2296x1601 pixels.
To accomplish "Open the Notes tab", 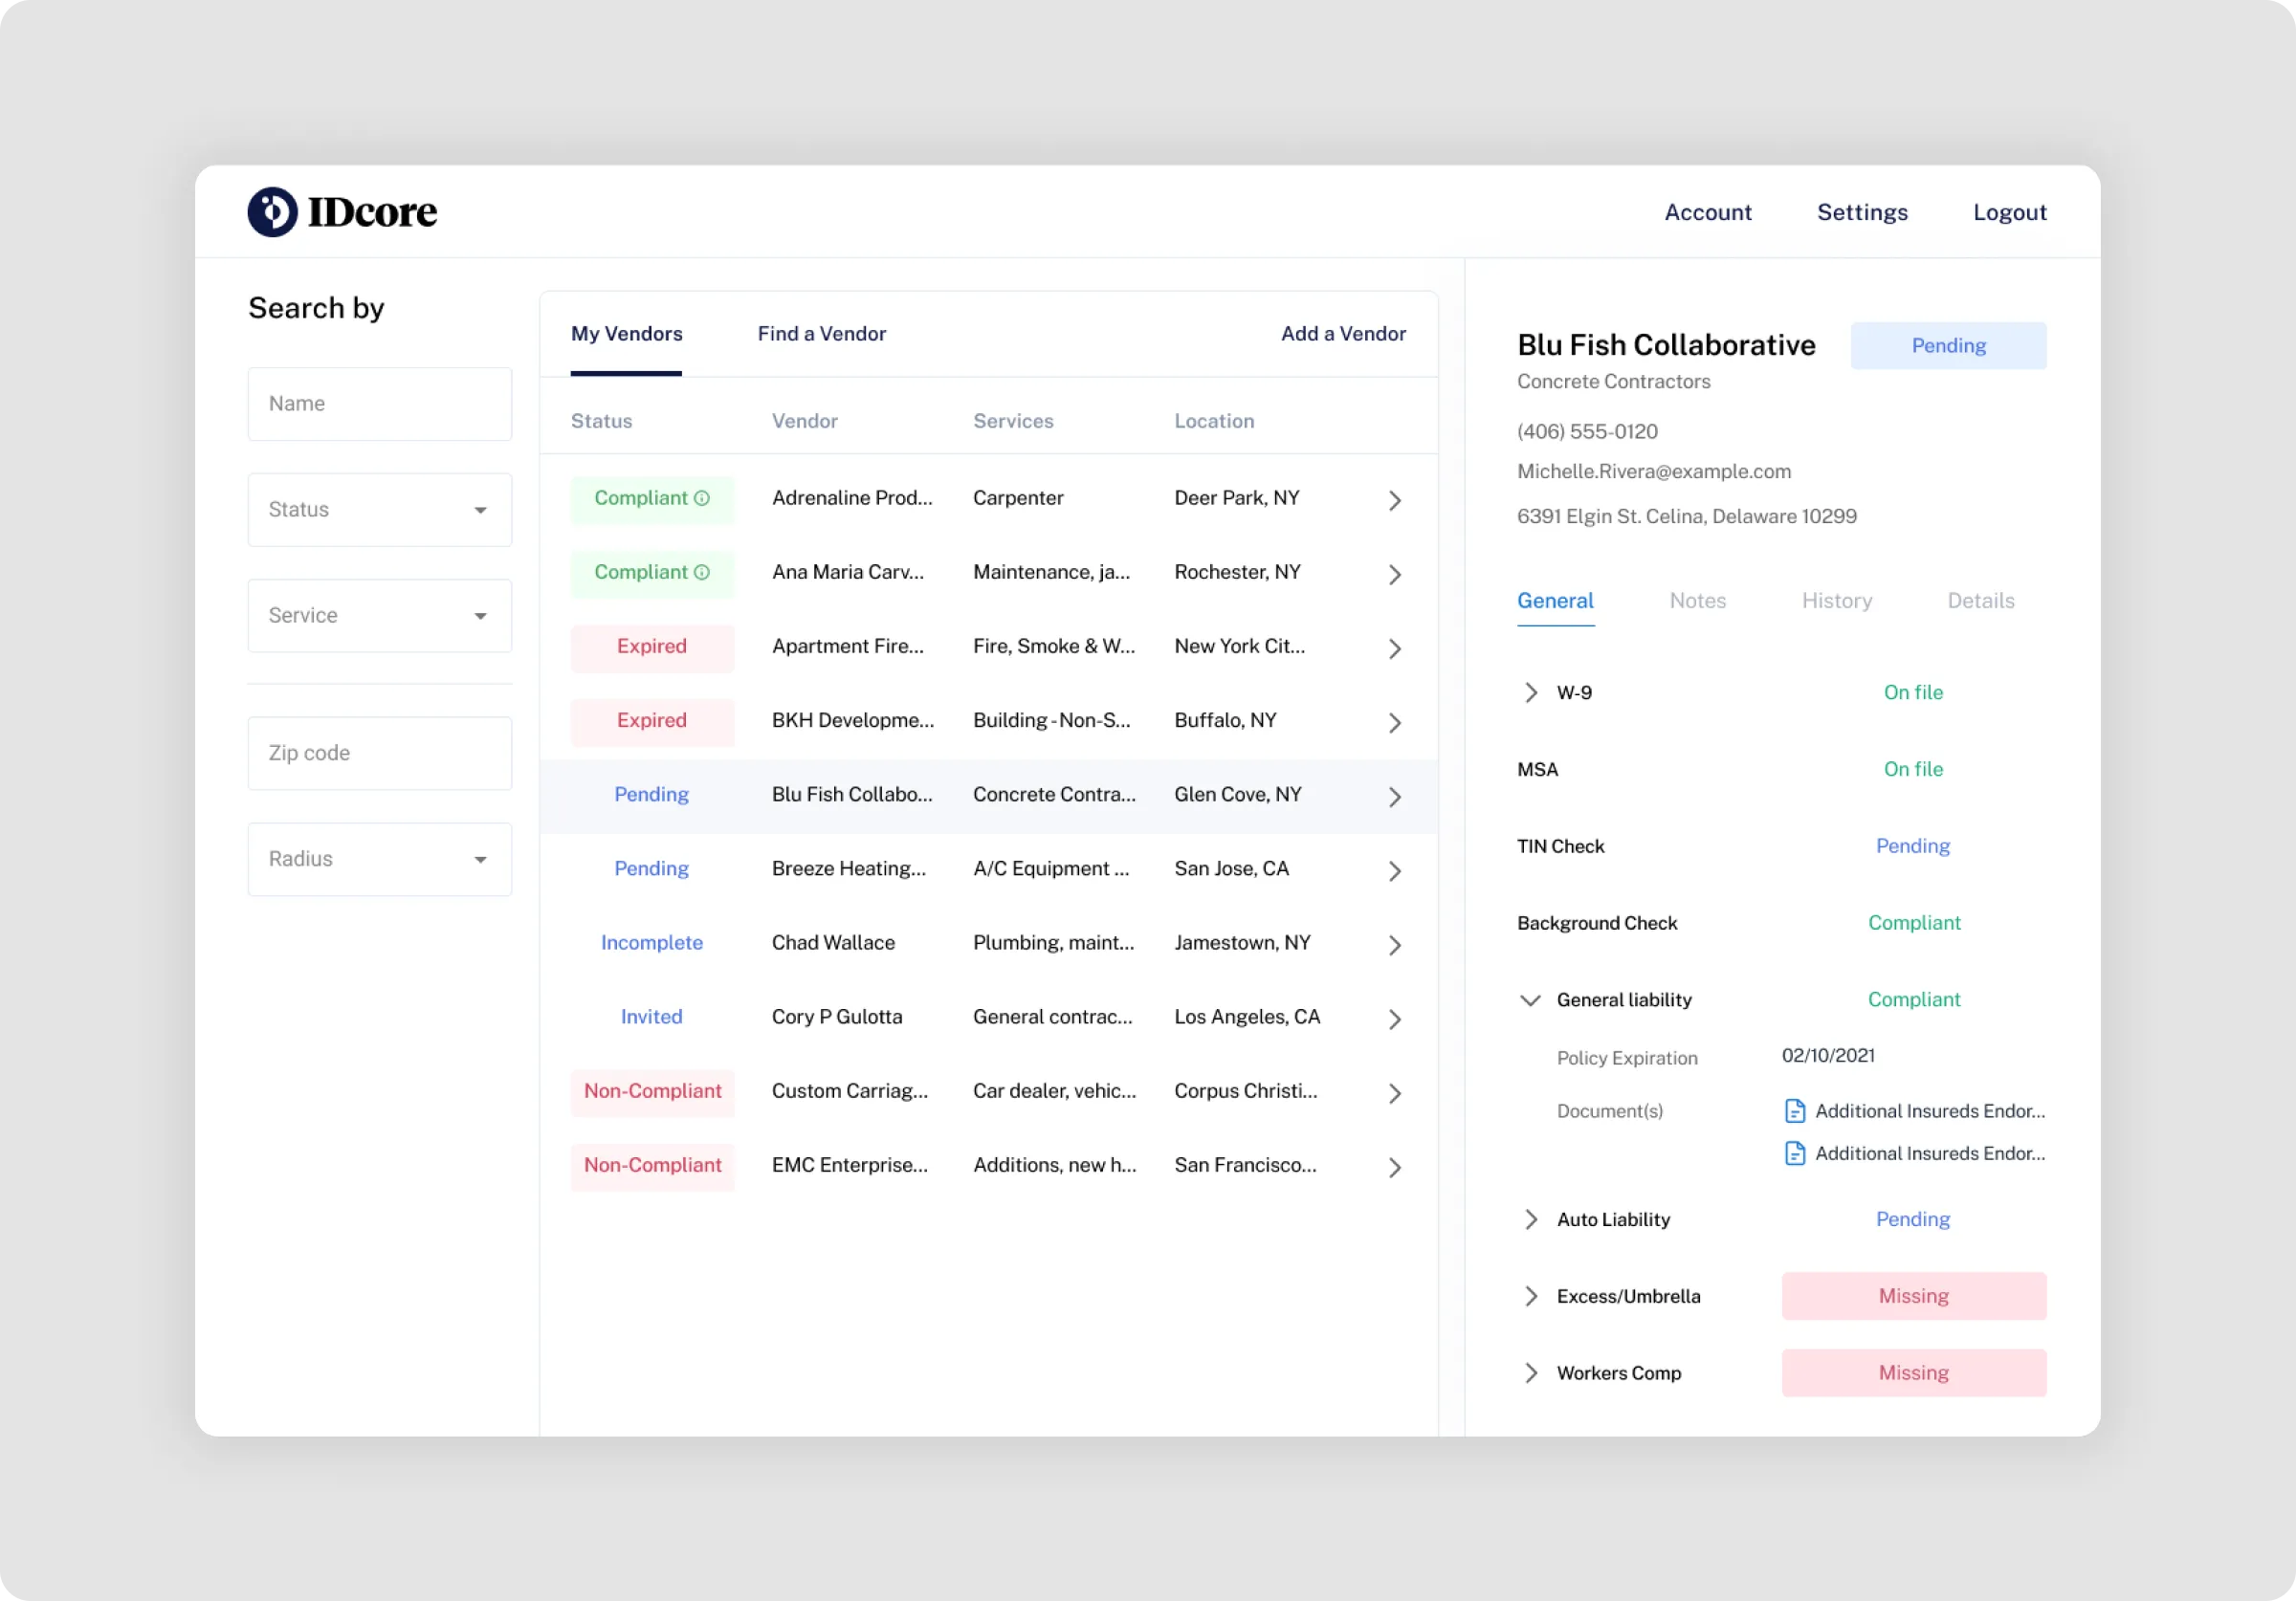I will [x=1697, y=601].
